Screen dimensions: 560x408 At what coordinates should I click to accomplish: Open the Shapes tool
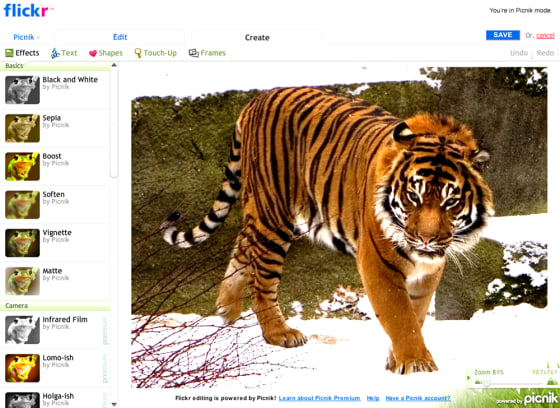pos(106,53)
